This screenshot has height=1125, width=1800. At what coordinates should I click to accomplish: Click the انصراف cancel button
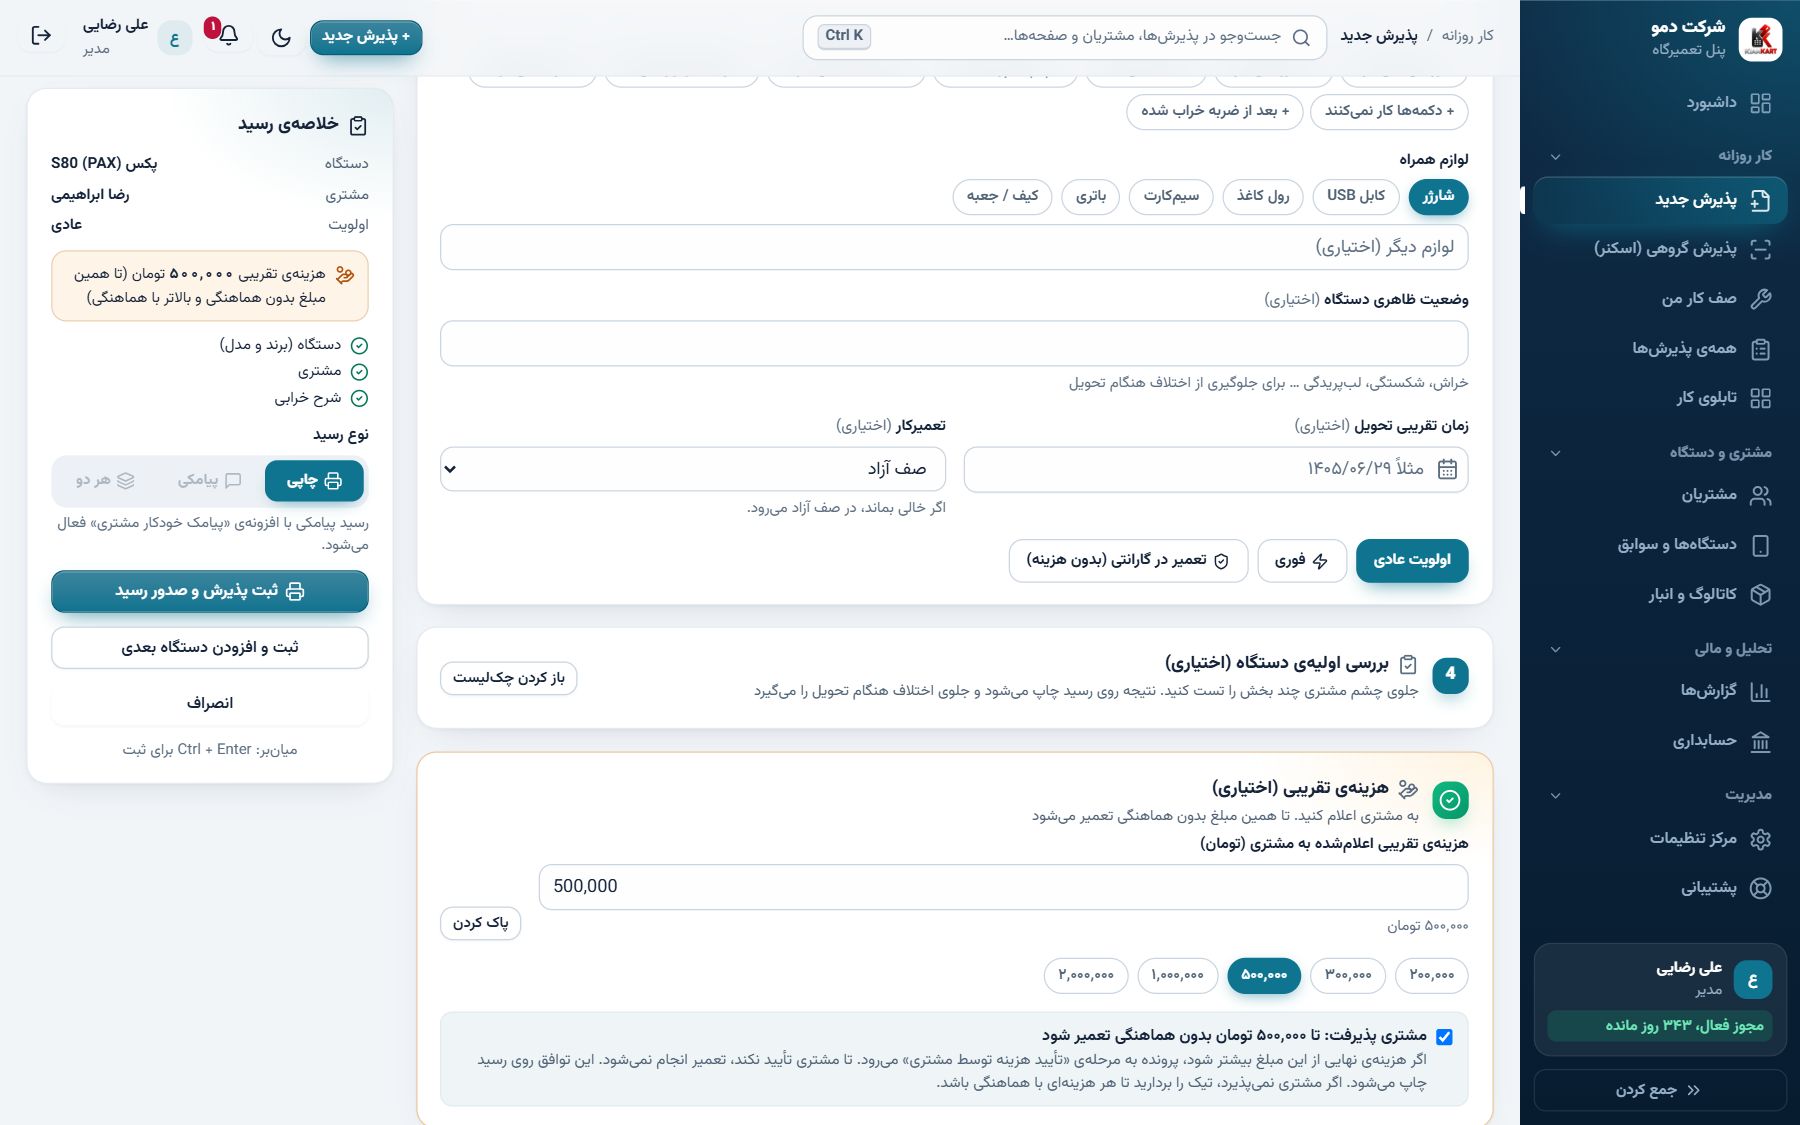click(x=210, y=704)
